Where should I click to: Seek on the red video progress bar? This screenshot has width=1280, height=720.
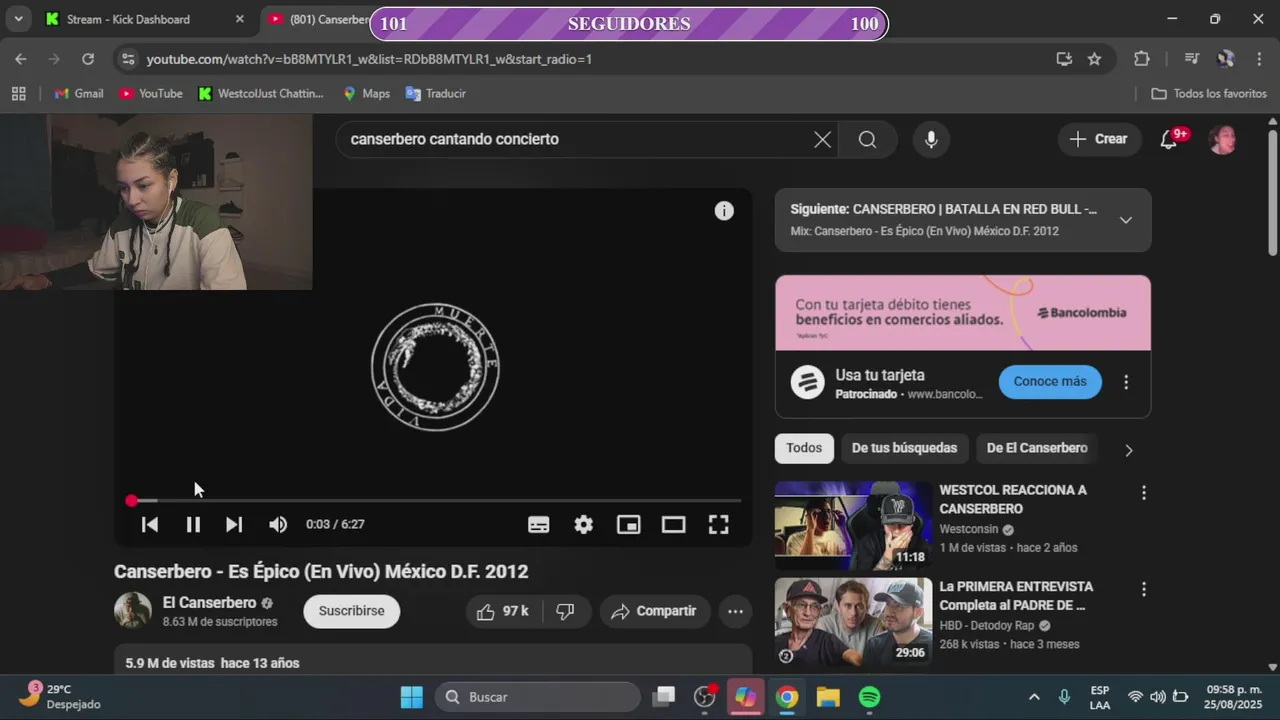click(x=436, y=500)
